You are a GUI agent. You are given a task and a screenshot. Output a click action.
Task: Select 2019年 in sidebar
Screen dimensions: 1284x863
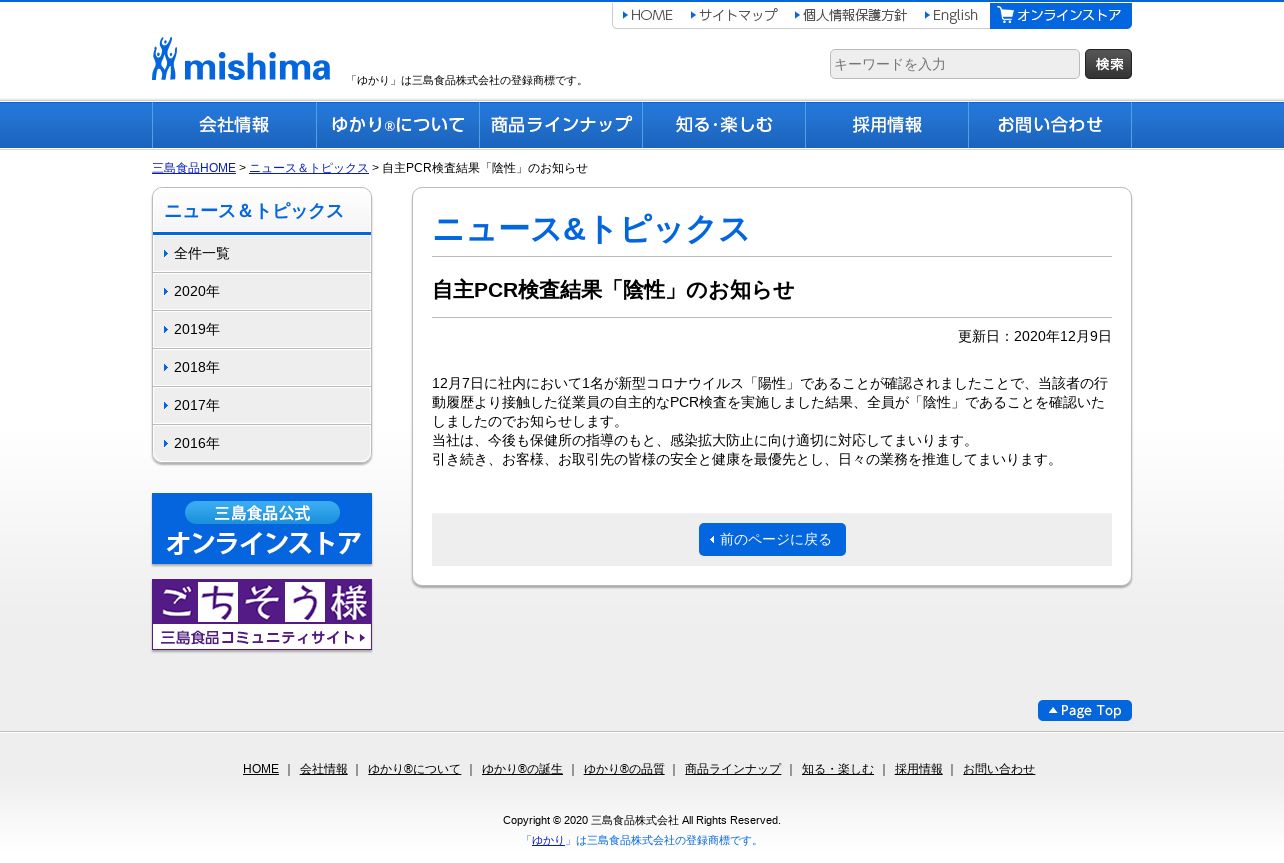coord(262,330)
